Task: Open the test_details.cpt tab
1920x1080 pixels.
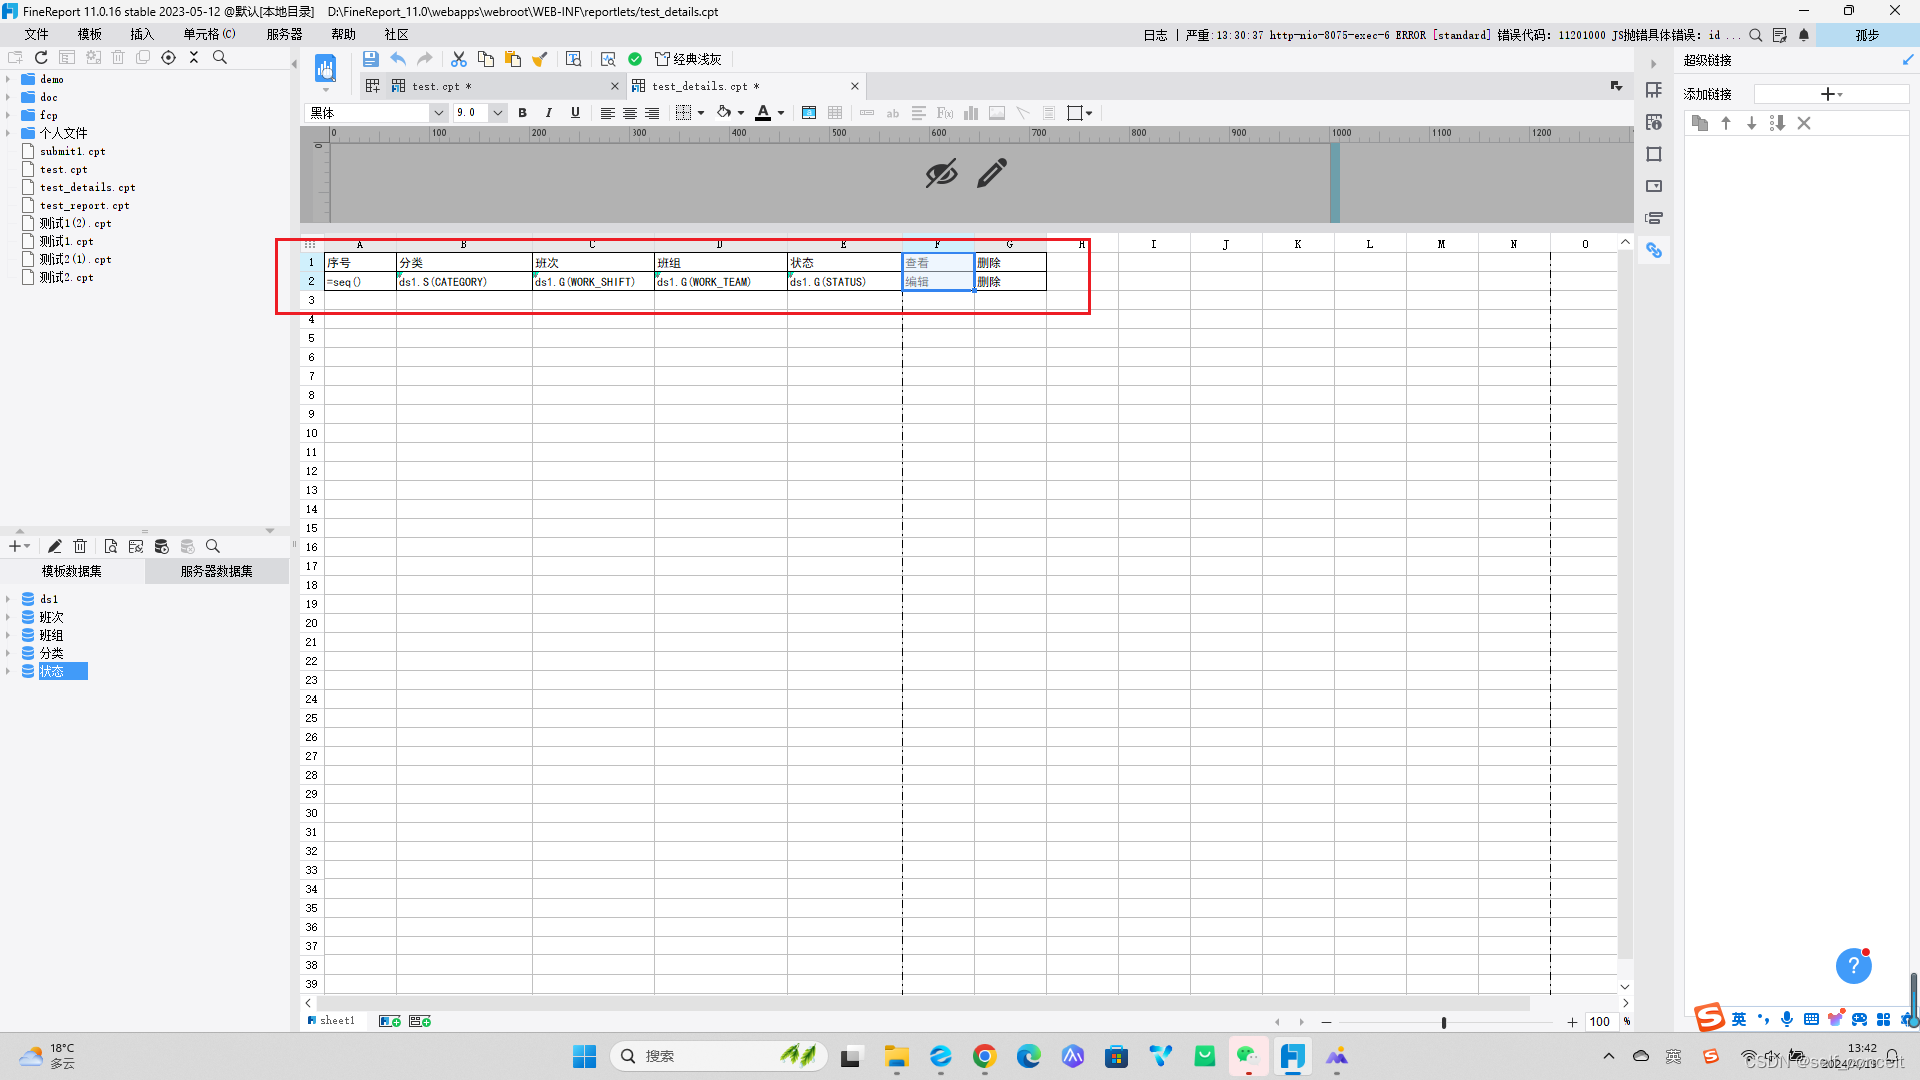Action: [735, 86]
